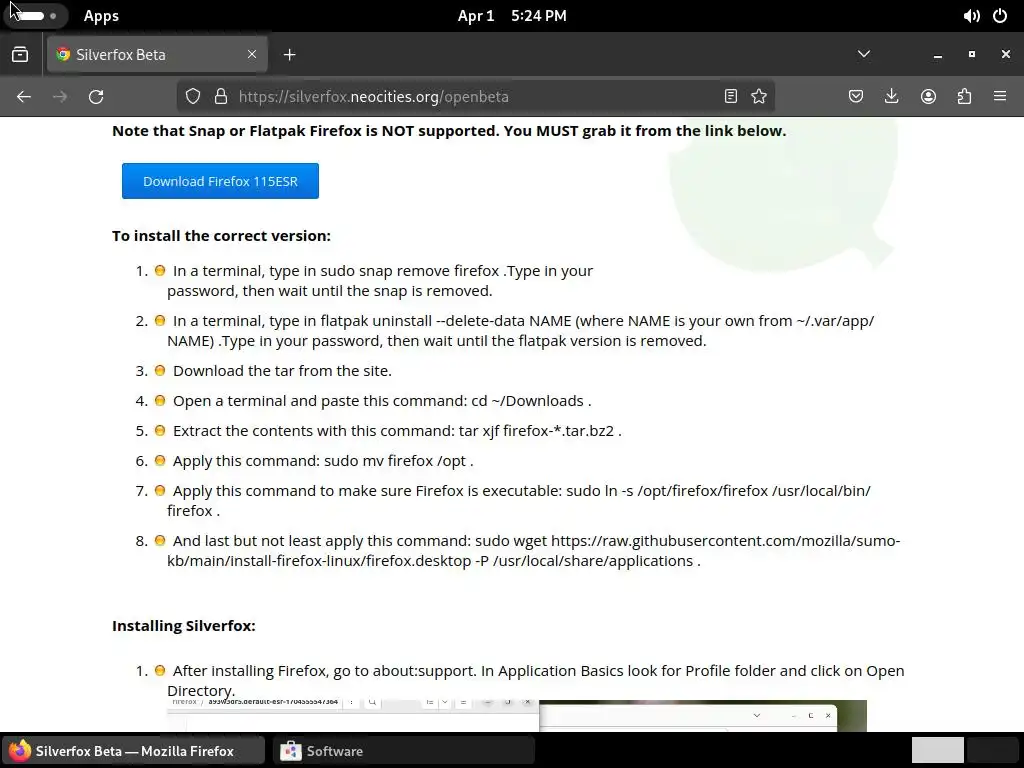The width and height of the screenshot is (1024, 768).
Task: Click the Download Firefox 115ESR button
Action: 220,181
